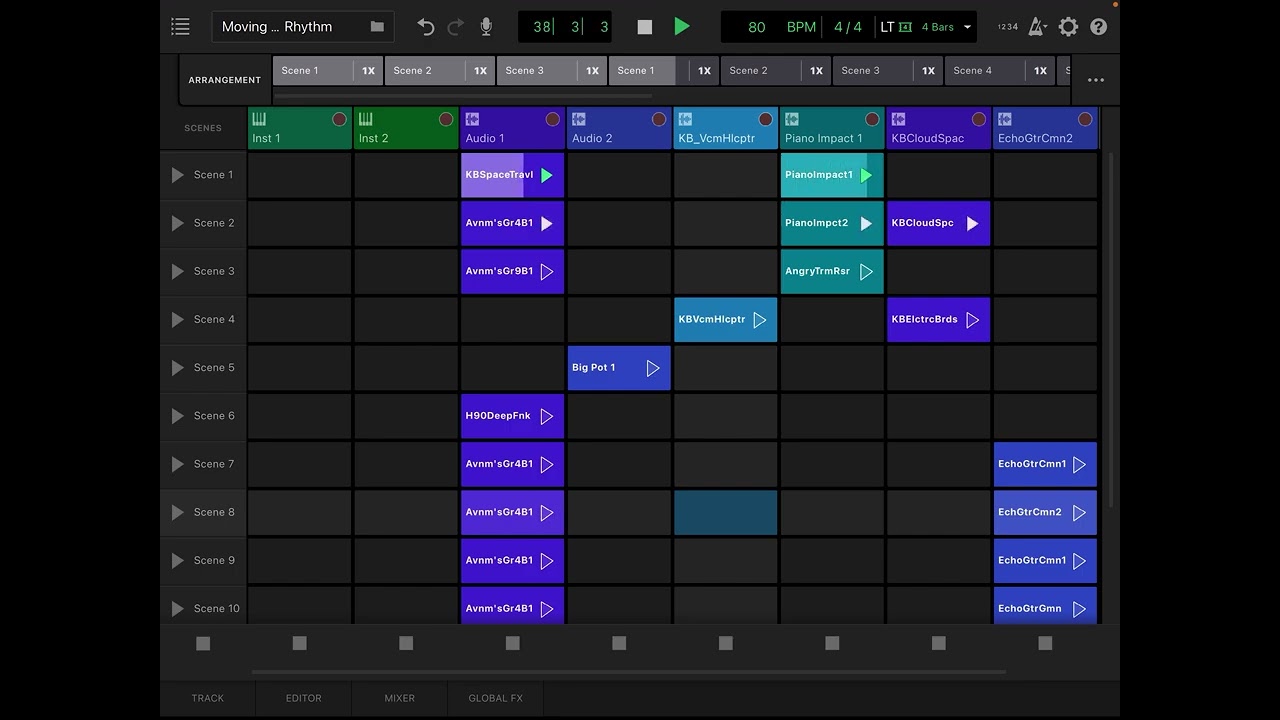Play the PianoImpact1 clip
Viewport: 1280px width, 720px height.
pyautogui.click(x=866, y=175)
